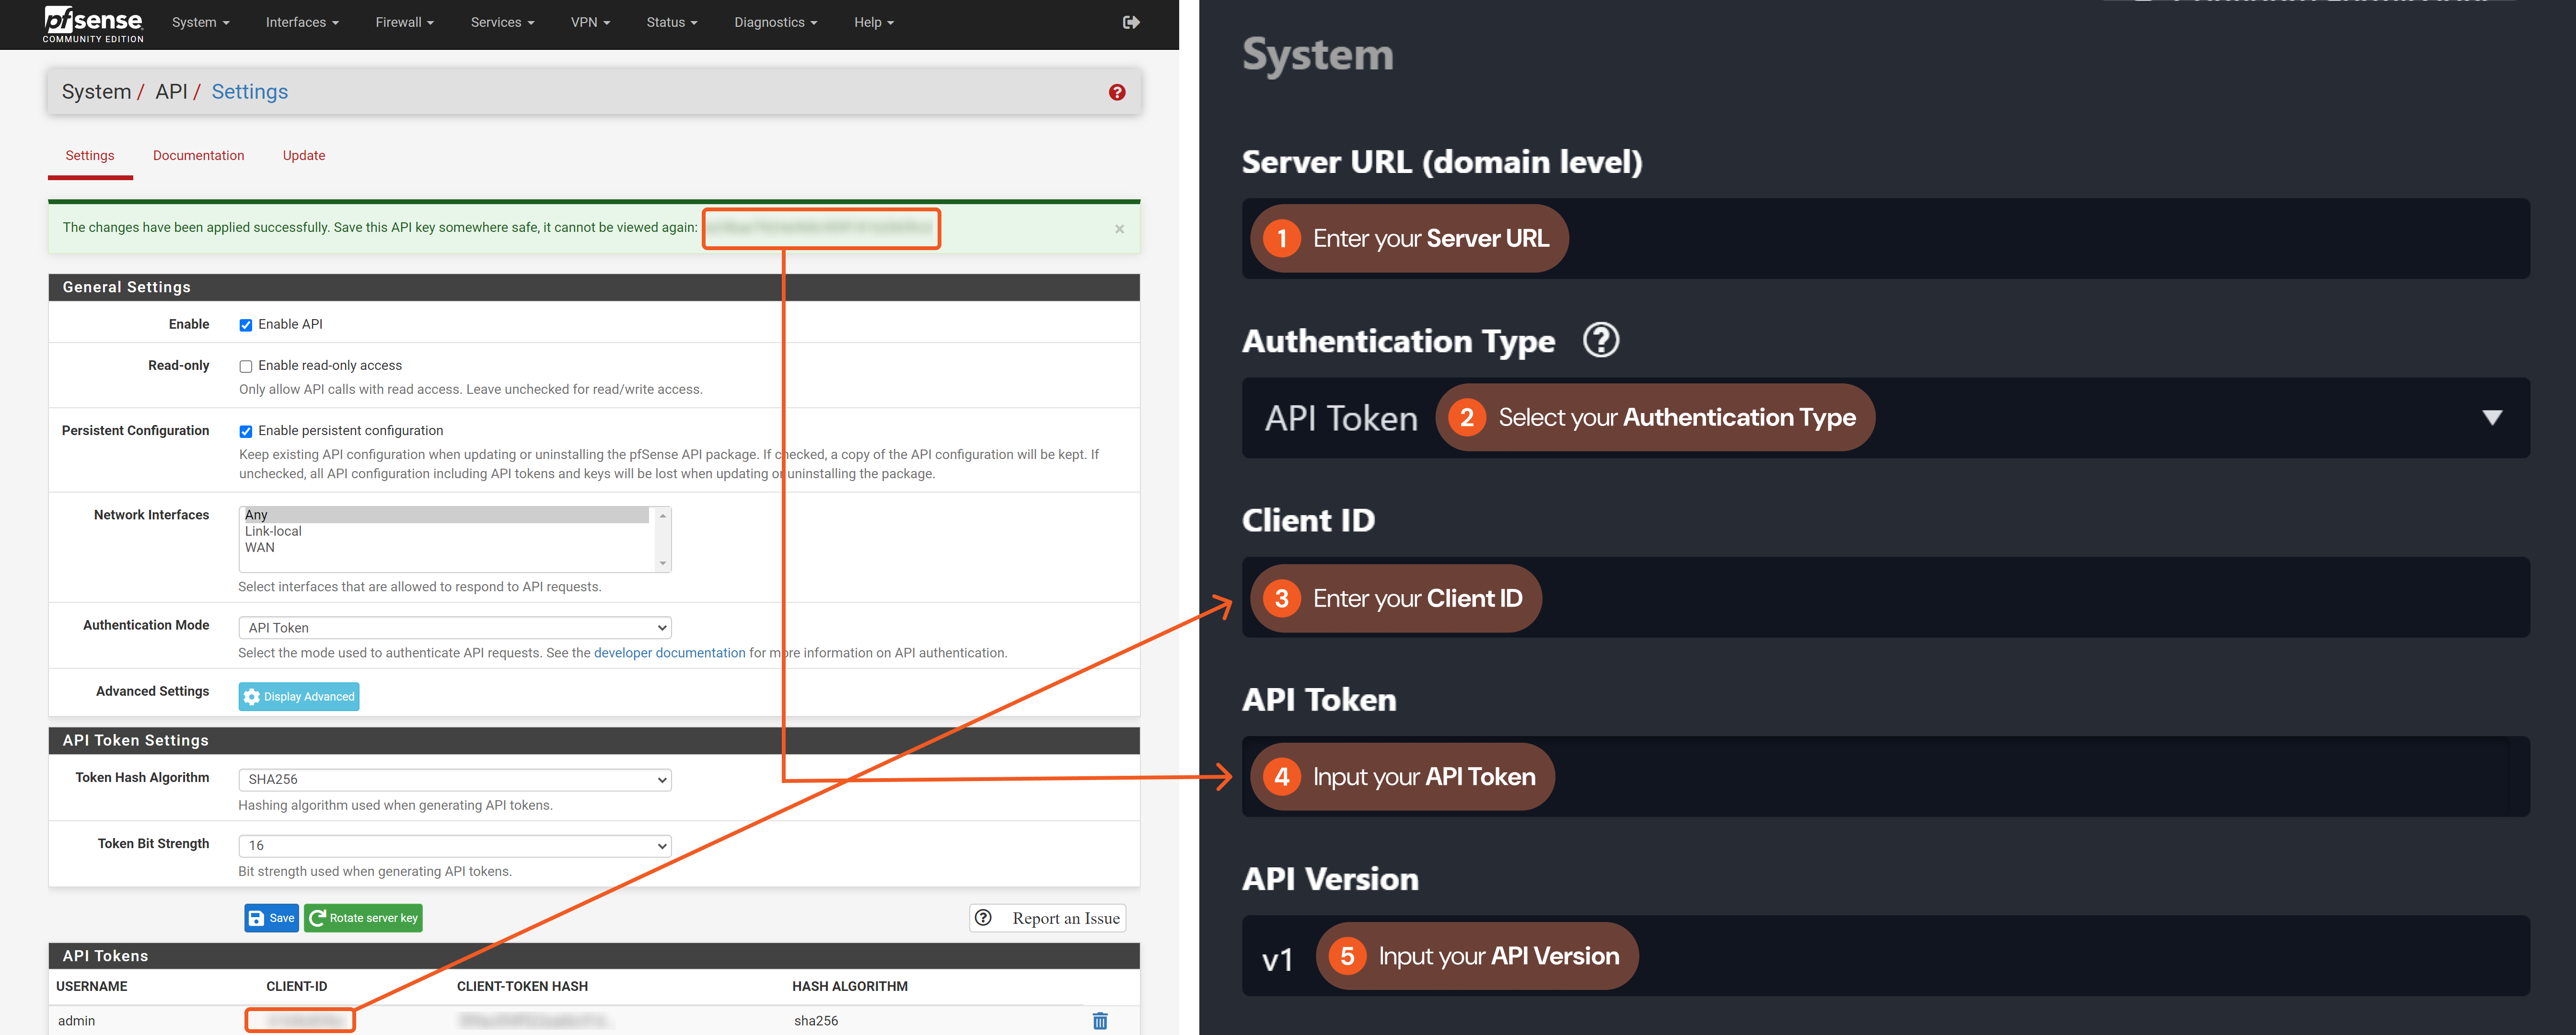Uncheck the Enable API checkbox

[246, 325]
